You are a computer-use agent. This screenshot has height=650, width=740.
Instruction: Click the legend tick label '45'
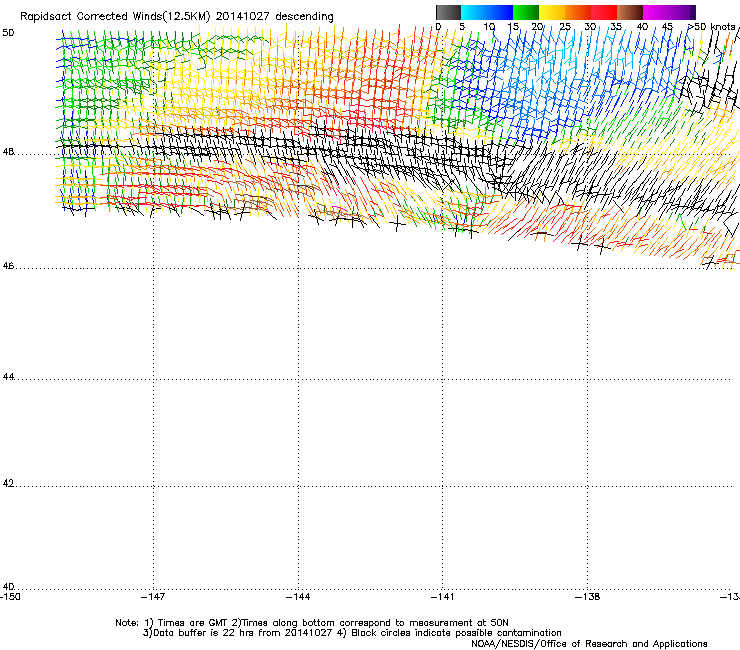pos(667,26)
